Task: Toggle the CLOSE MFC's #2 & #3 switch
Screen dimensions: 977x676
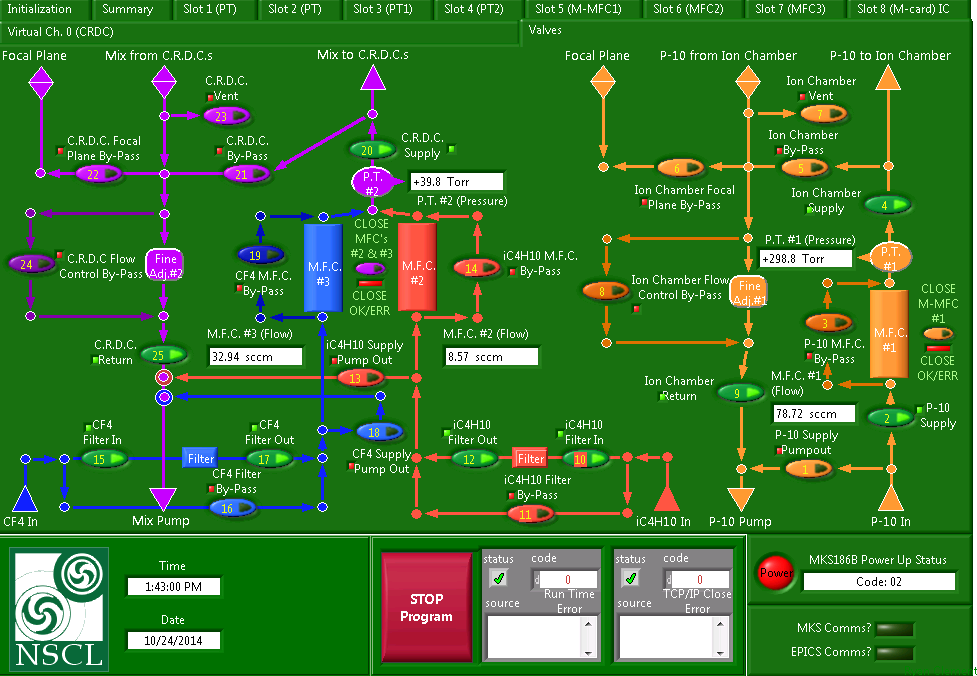Action: coord(370,269)
